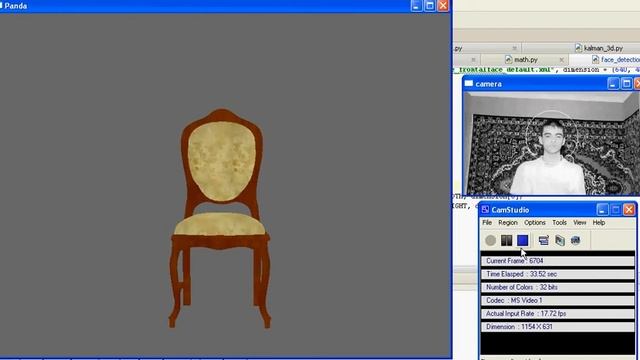The image size is (640, 360).
Task: Open the CamStudio File menu
Action: pyautogui.click(x=487, y=222)
